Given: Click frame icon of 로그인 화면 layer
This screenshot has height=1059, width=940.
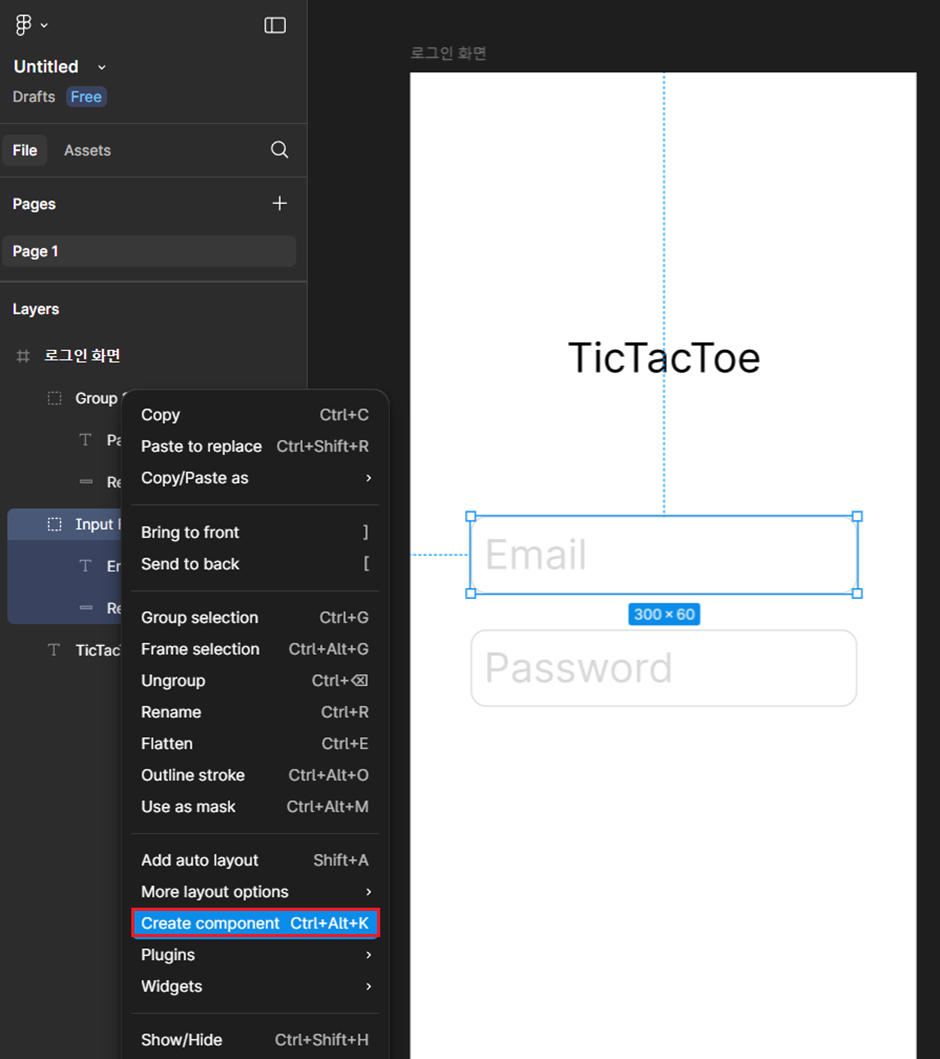Looking at the screenshot, I should [23, 356].
